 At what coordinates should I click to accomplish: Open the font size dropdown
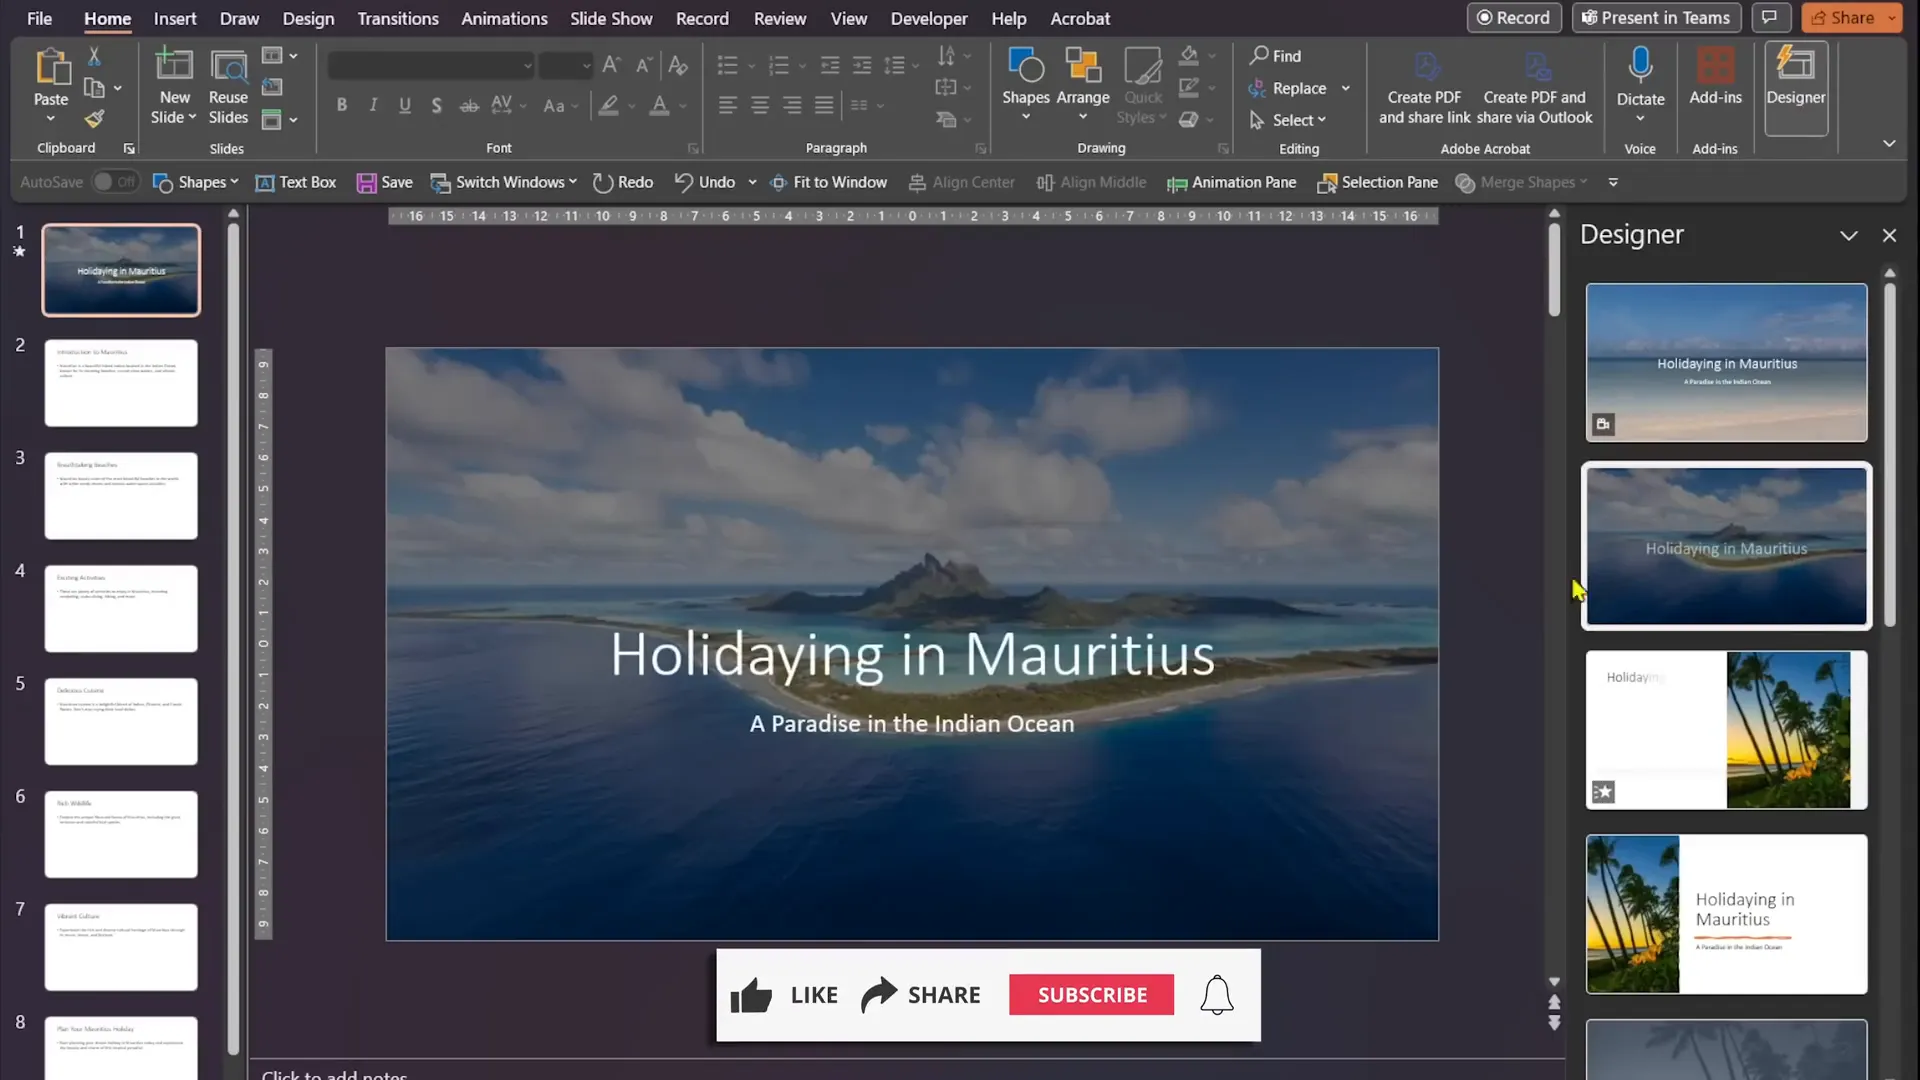586,66
